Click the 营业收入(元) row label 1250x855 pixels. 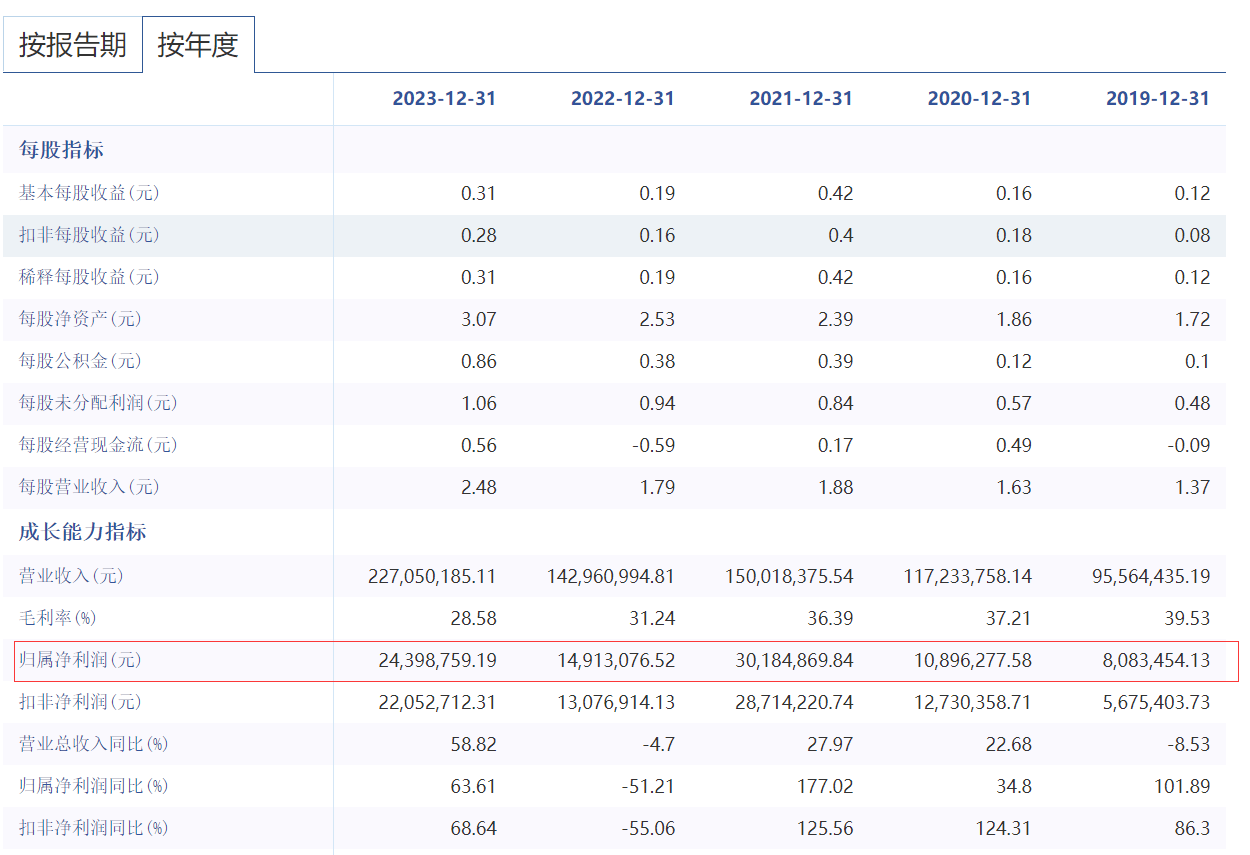pos(71,576)
